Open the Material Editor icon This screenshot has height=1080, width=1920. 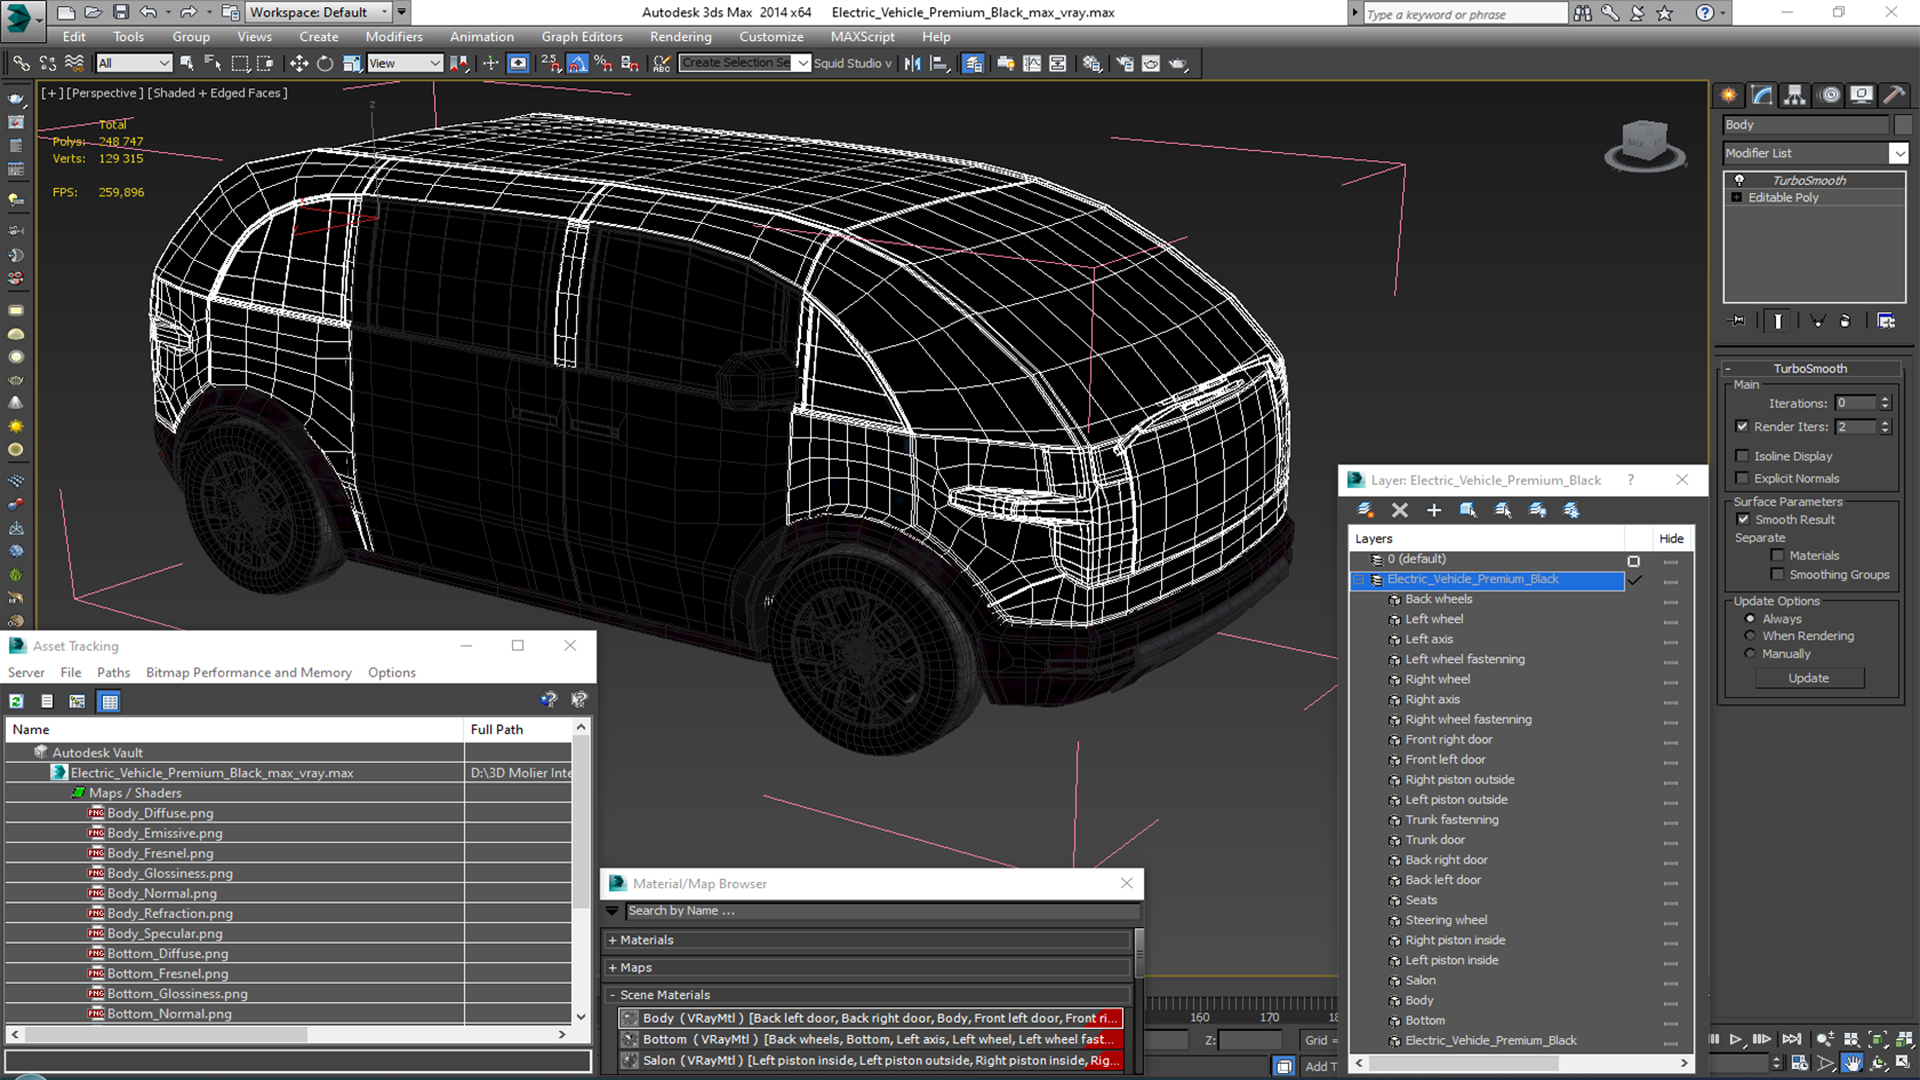coord(1092,63)
